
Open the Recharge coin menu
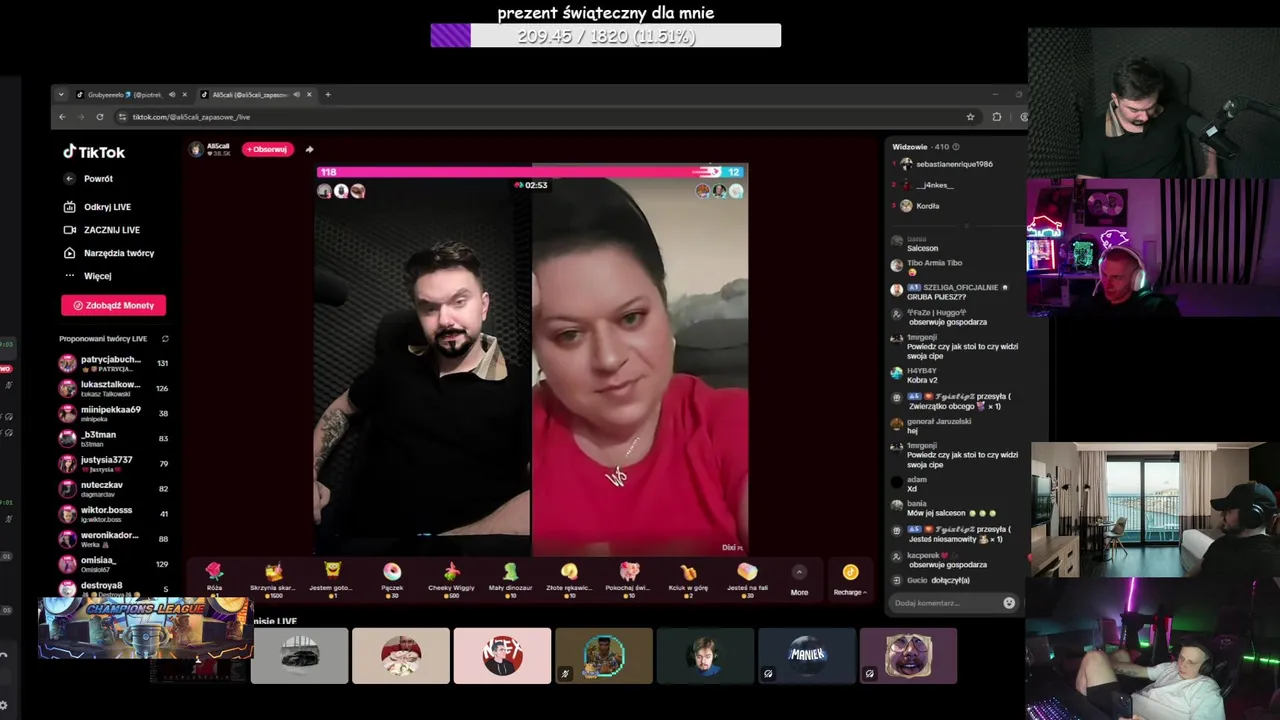(850, 578)
